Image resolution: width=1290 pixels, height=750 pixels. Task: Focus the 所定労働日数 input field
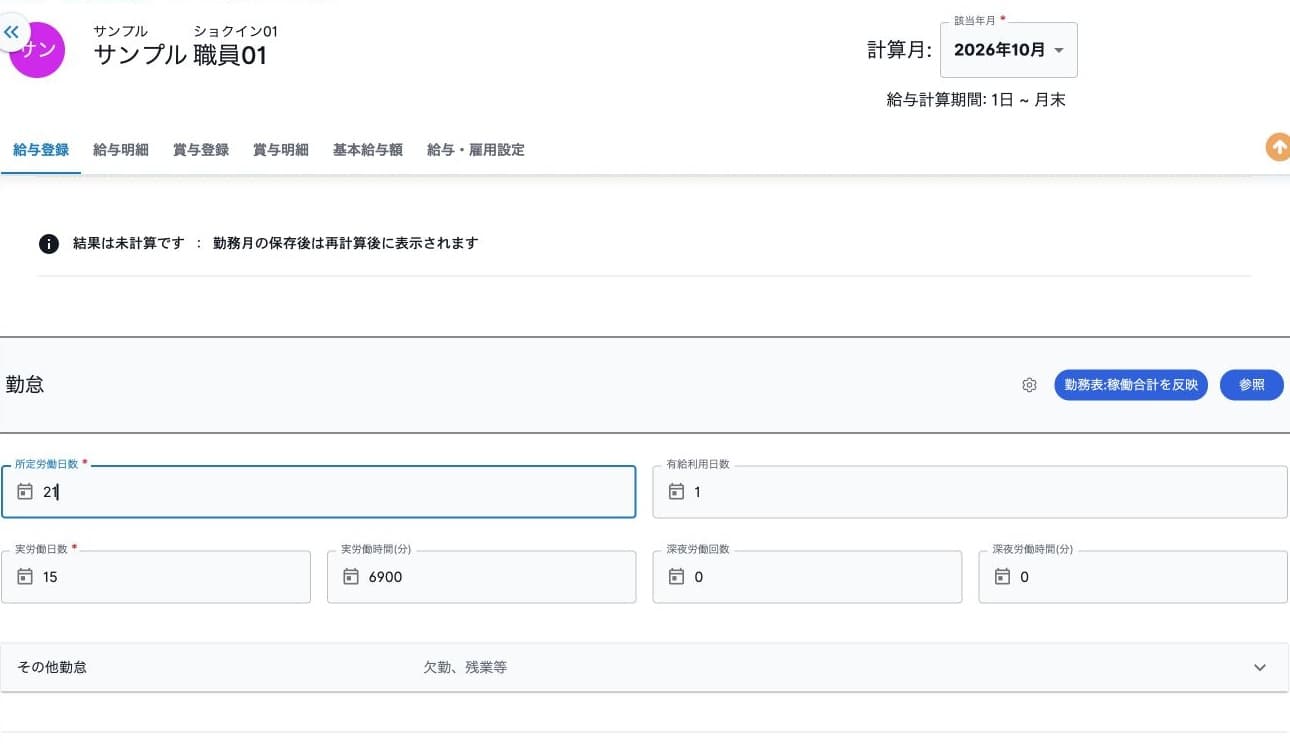(x=318, y=492)
